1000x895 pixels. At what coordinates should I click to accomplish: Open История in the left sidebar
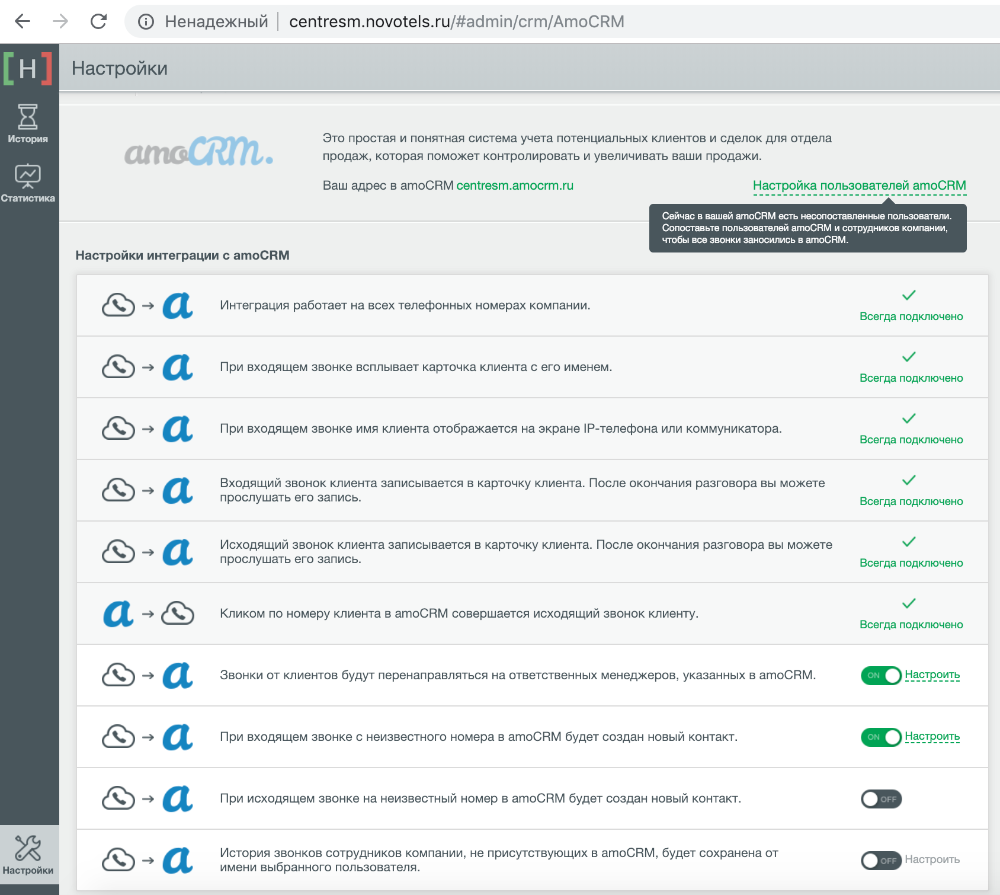click(x=28, y=124)
